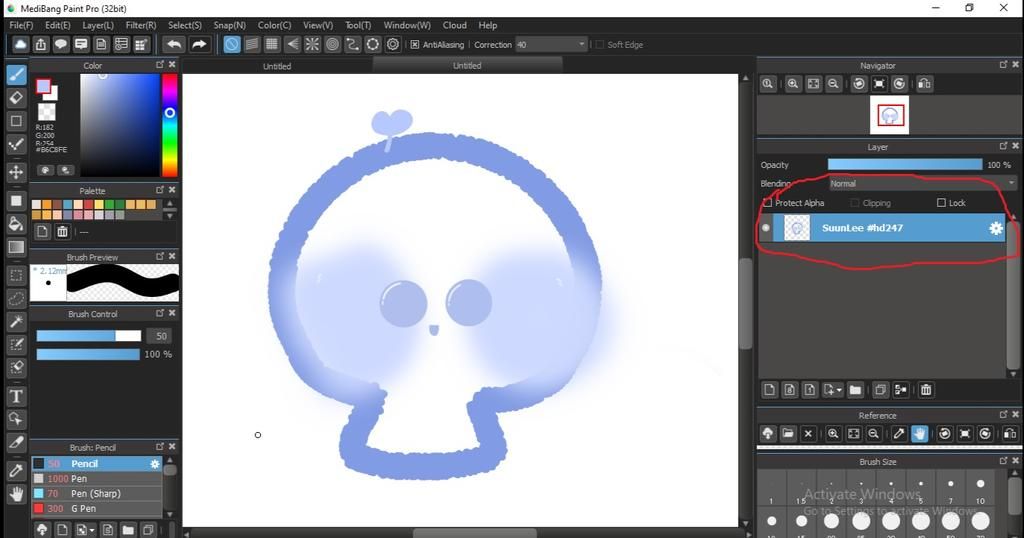This screenshot has width=1024, height=538.
Task: Open SuunLee layer settings gear
Action: tap(995, 228)
